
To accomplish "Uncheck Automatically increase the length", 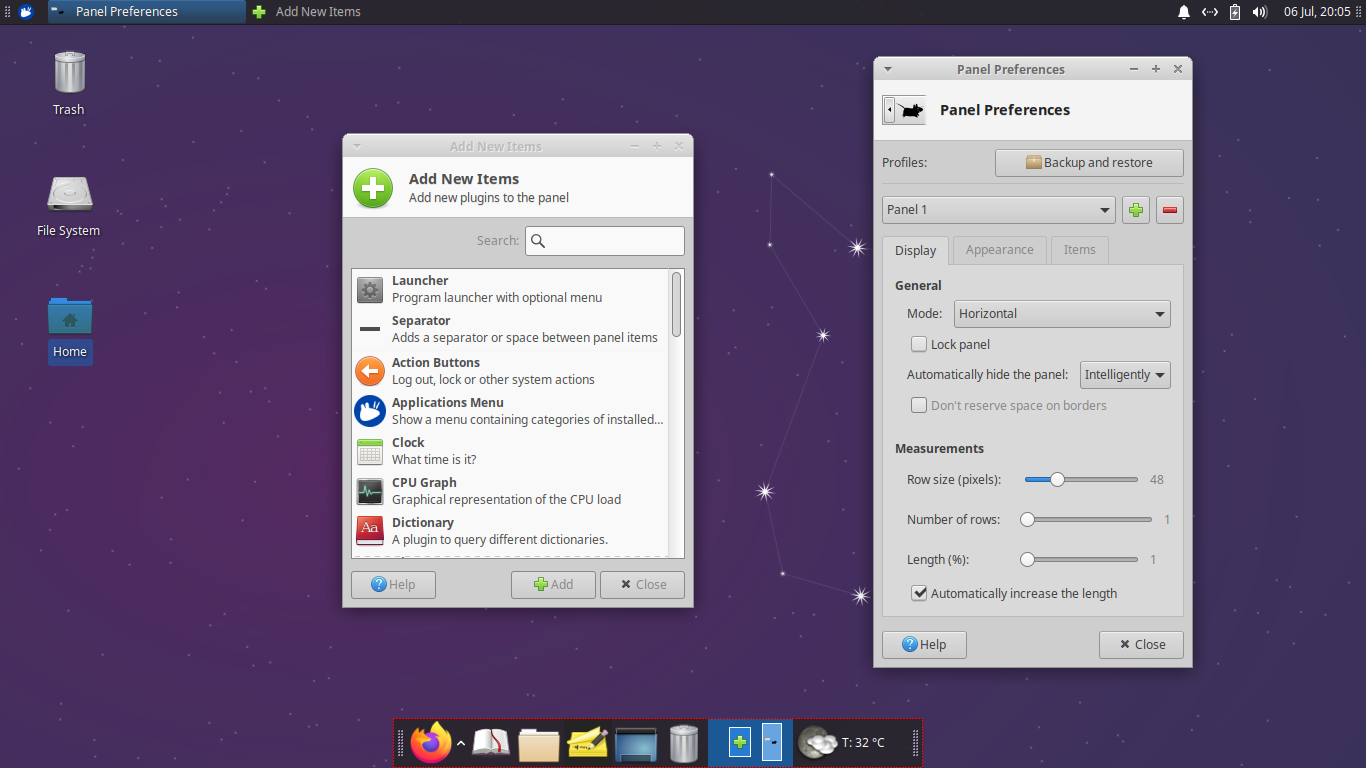I will click(x=919, y=593).
